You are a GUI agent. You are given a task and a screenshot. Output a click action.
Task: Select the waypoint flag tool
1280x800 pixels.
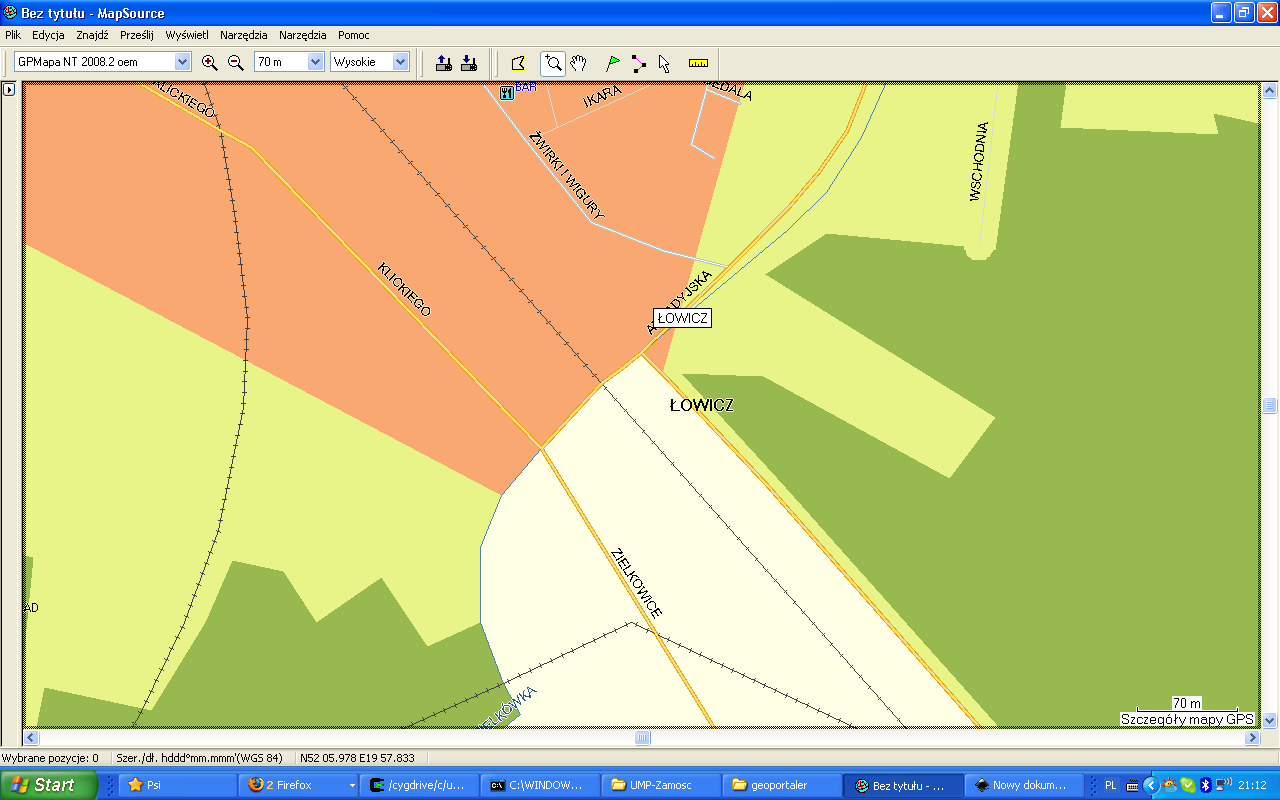pos(613,63)
